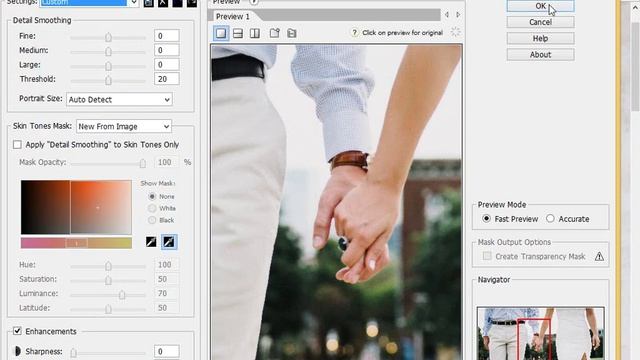Click the Medium smoothing slider handle
Image resolution: width=640 pixels, height=360 pixels.
(108, 52)
